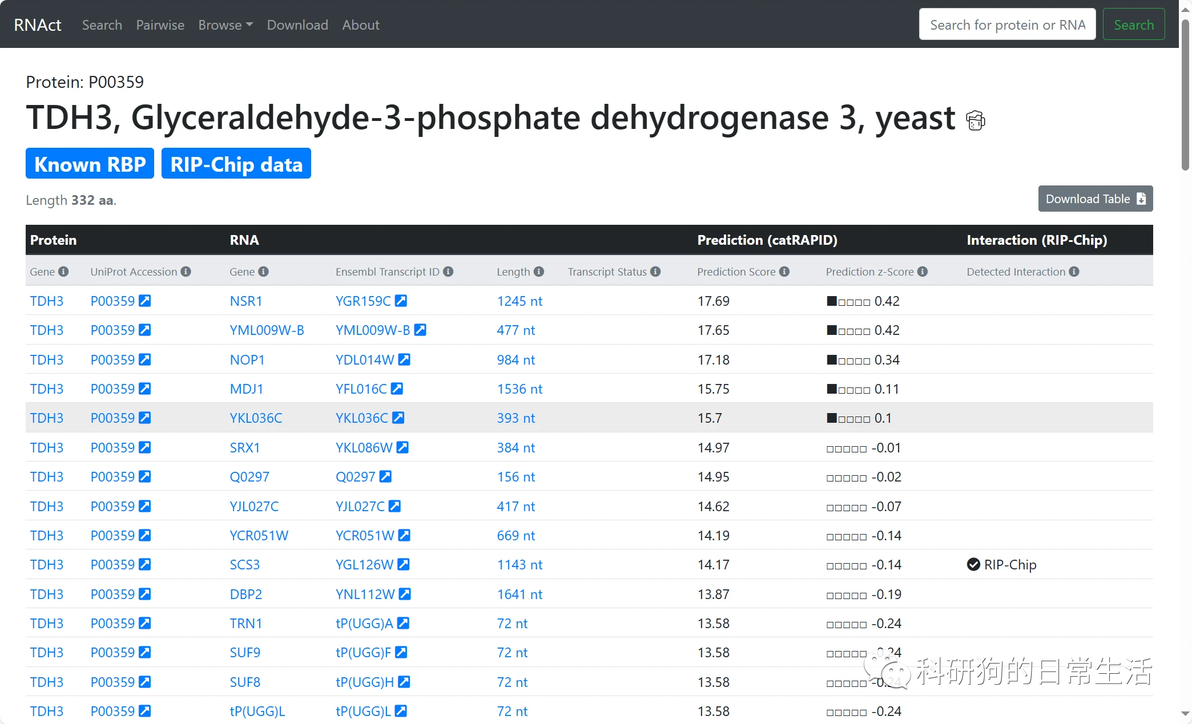Open external link icon beside YML009W-B transcript
This screenshot has height=724, width=1192.
(420, 330)
